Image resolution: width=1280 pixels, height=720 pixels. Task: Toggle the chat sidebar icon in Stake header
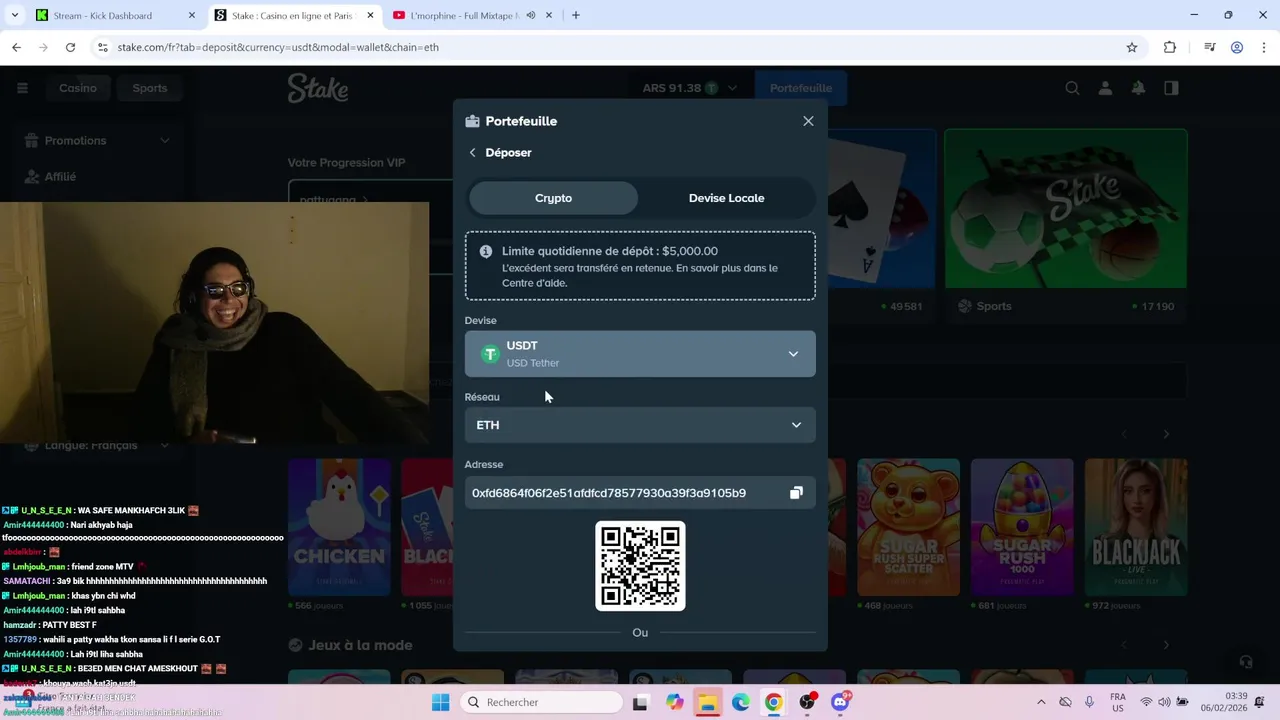pos(1171,88)
